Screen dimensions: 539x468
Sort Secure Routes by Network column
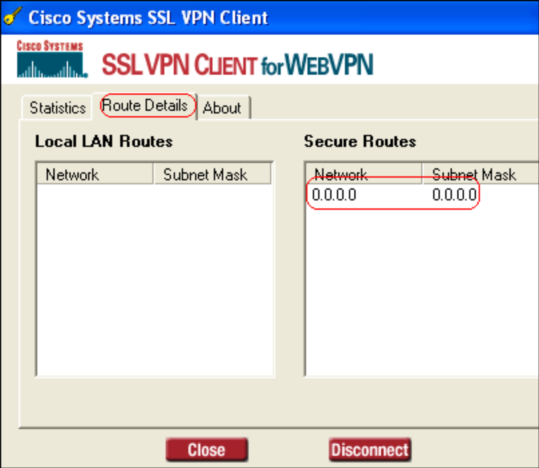point(364,174)
